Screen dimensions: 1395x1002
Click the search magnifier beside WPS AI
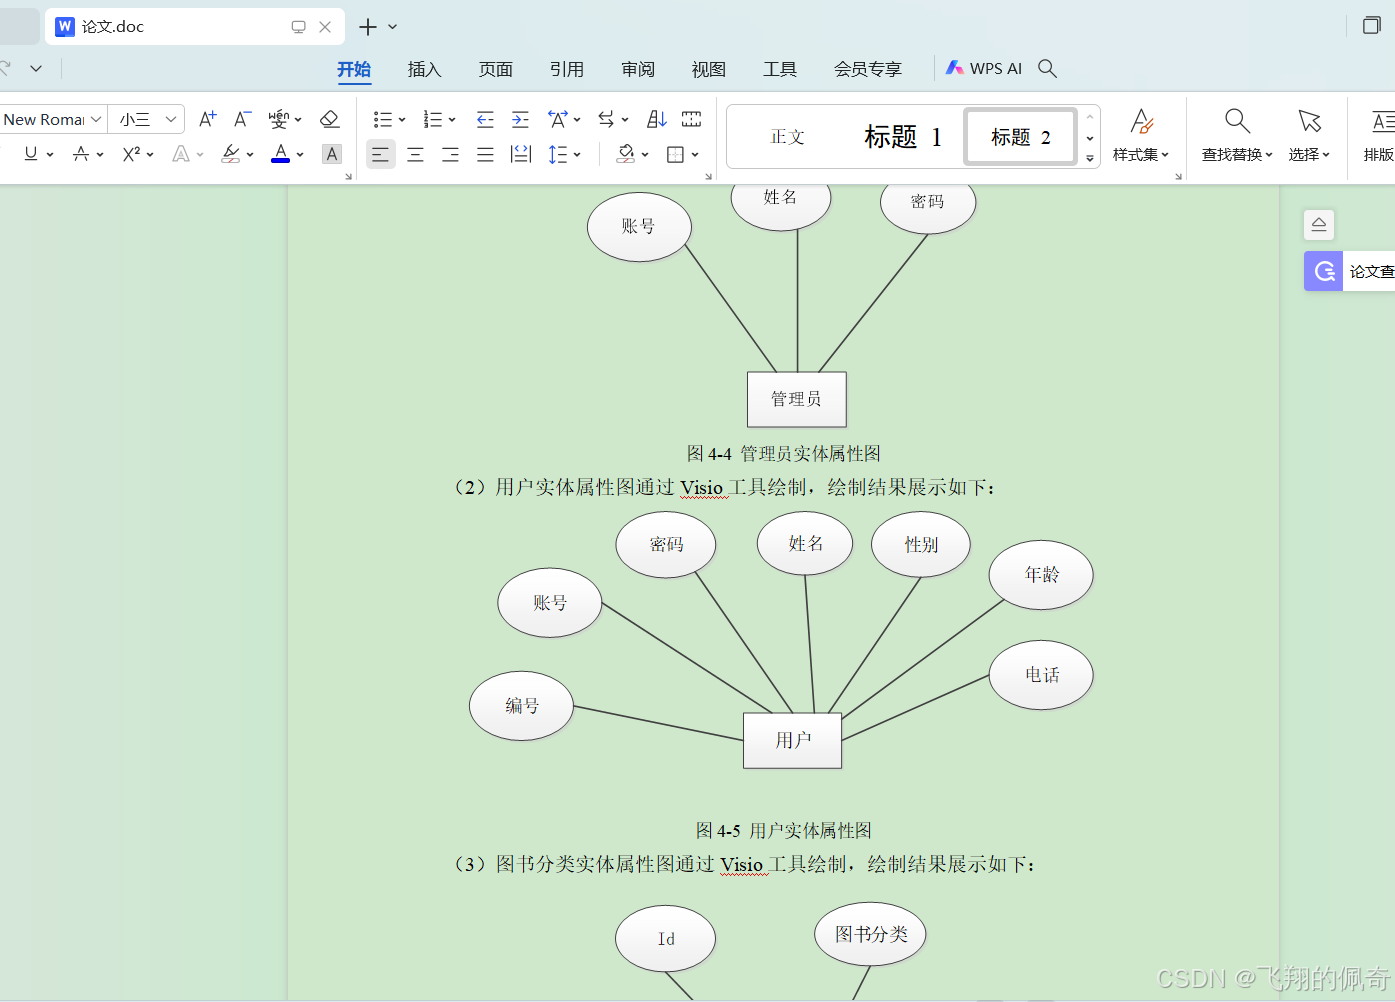1047,68
